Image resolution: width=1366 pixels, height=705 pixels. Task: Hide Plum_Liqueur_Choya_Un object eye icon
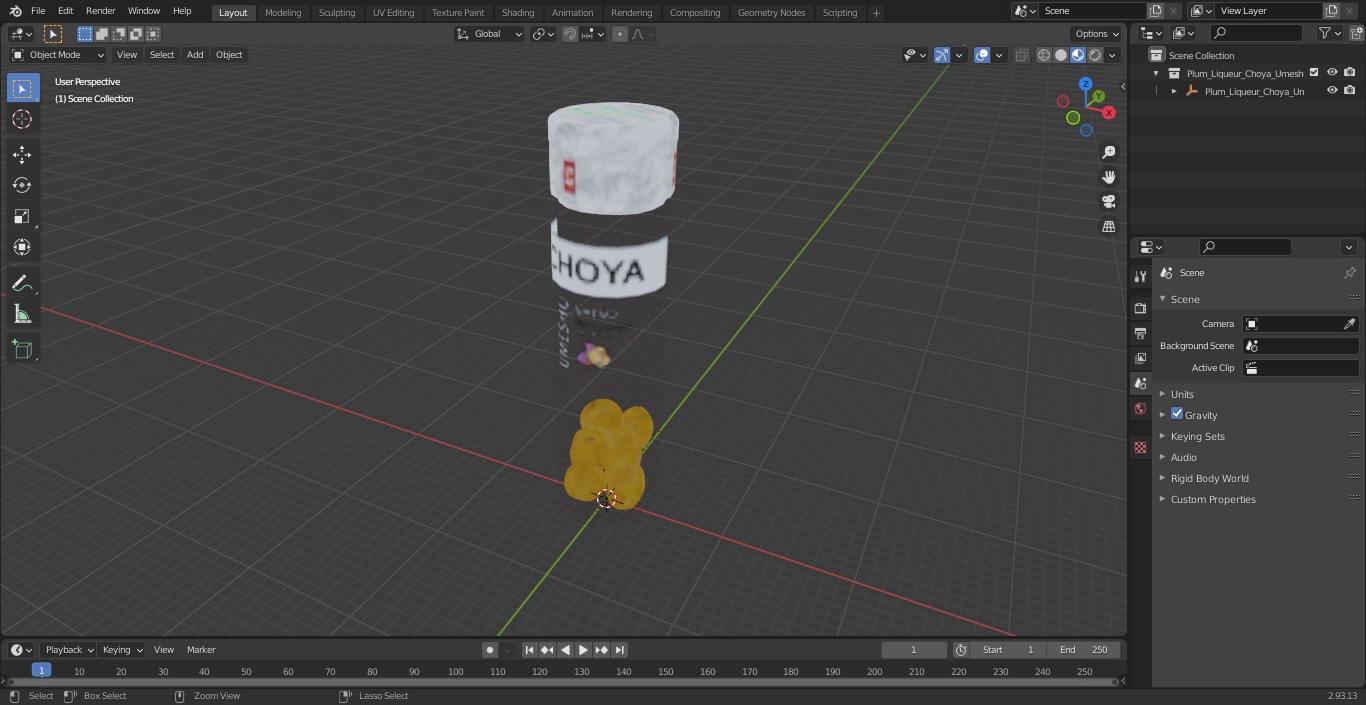click(1332, 91)
